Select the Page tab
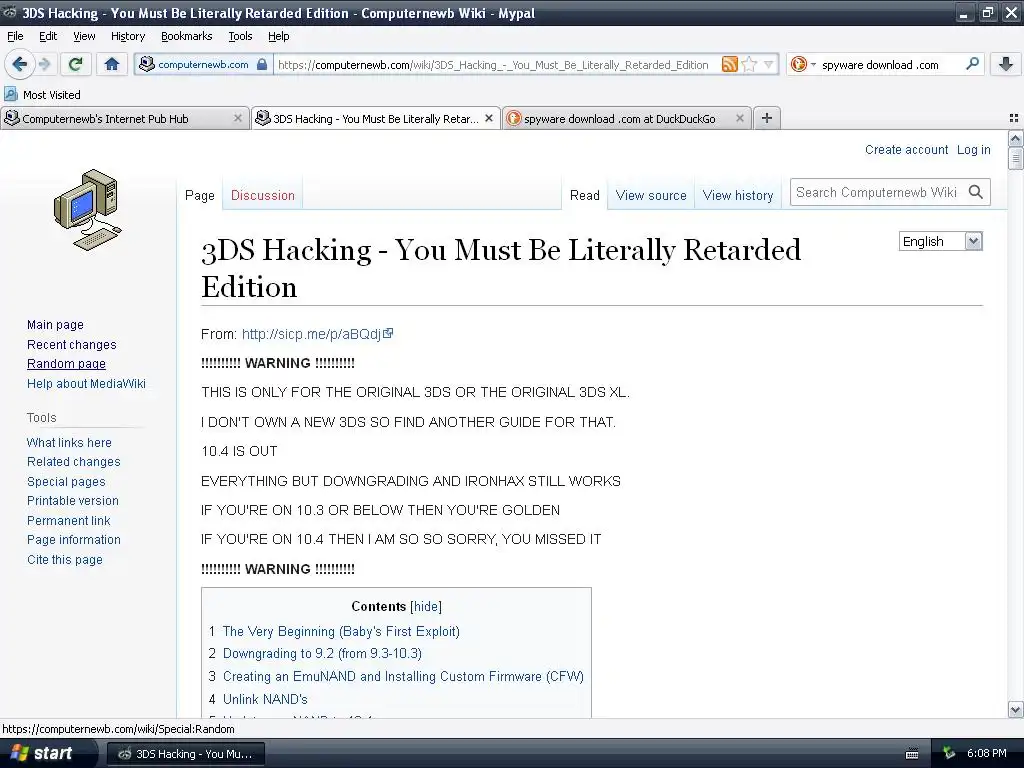The width and height of the screenshot is (1024, 768). pyautogui.click(x=200, y=195)
